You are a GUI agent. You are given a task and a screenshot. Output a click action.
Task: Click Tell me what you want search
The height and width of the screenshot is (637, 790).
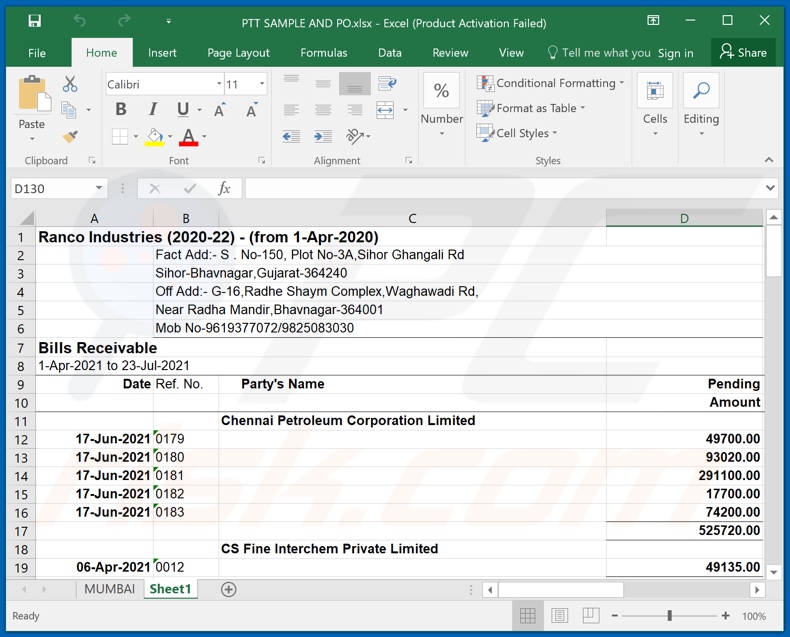click(600, 52)
